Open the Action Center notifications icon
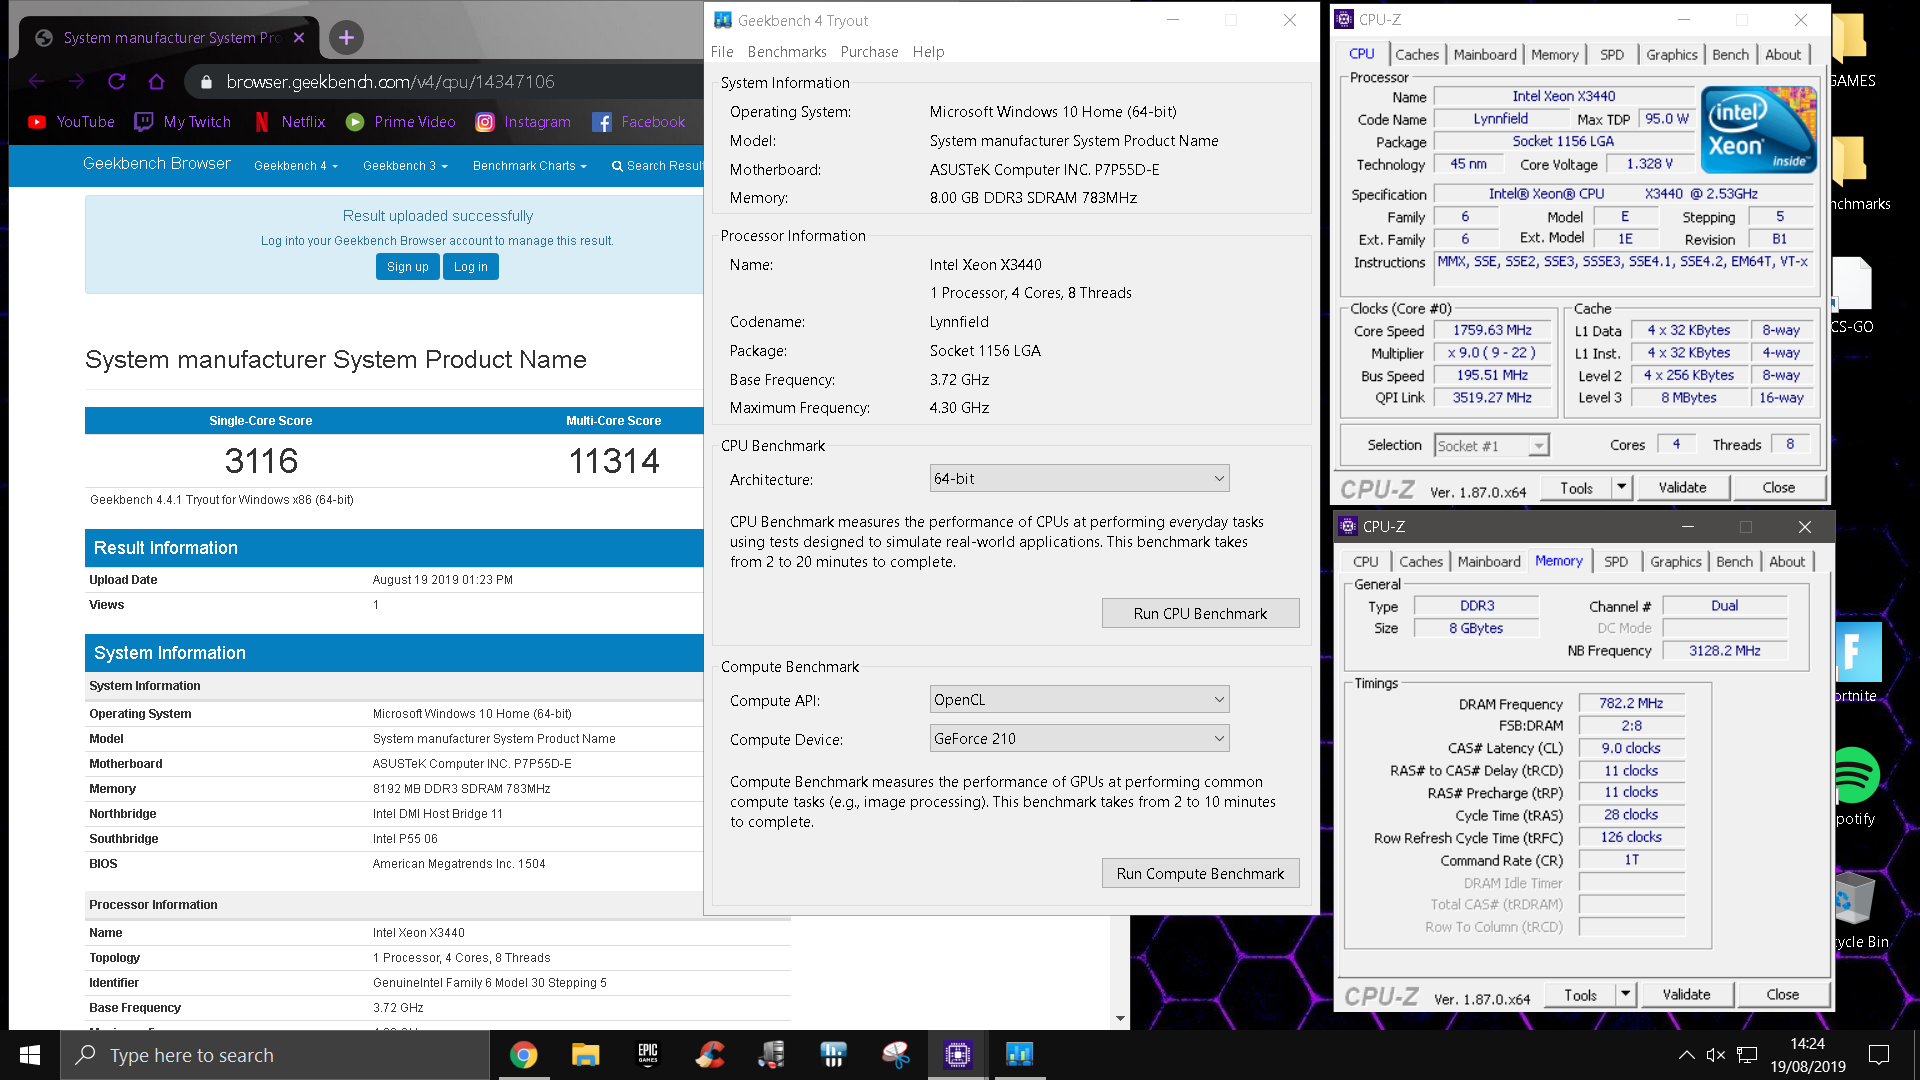The height and width of the screenshot is (1080, 1920). (1879, 1055)
